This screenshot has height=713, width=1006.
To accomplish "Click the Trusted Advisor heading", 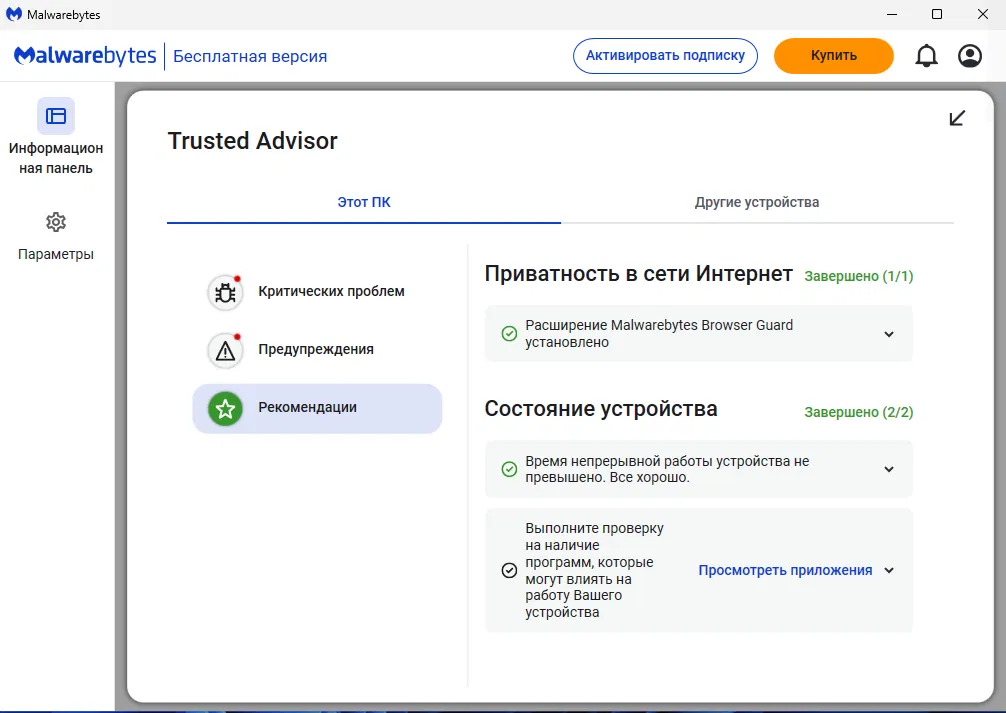I will pyautogui.click(x=253, y=141).
